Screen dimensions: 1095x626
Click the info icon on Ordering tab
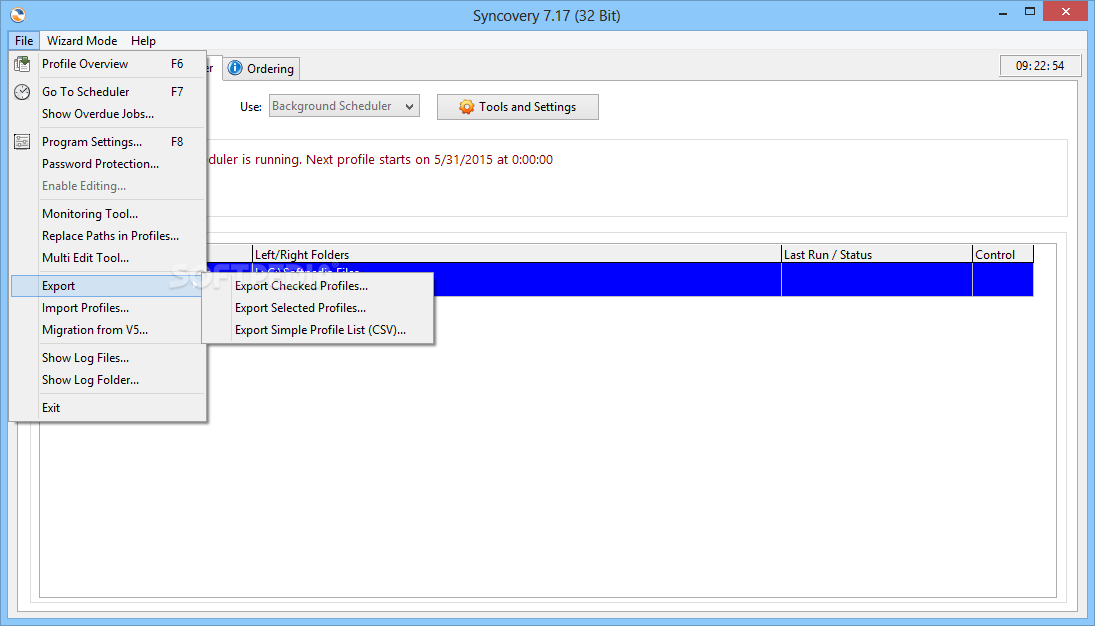(235, 68)
